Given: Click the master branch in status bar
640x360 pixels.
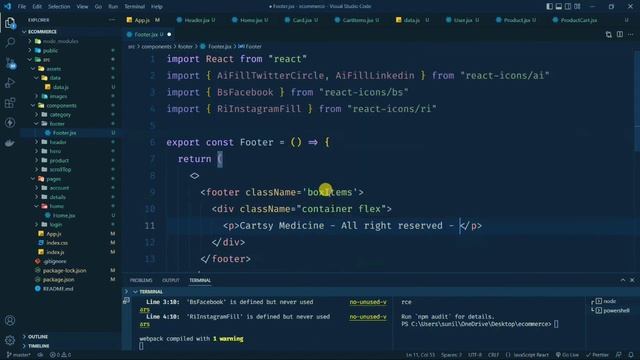Looking at the screenshot, I should coord(19,355).
